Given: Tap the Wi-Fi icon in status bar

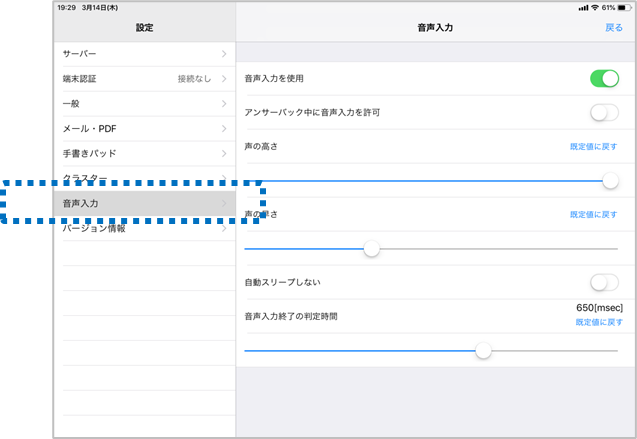Looking at the screenshot, I should pos(595,7).
